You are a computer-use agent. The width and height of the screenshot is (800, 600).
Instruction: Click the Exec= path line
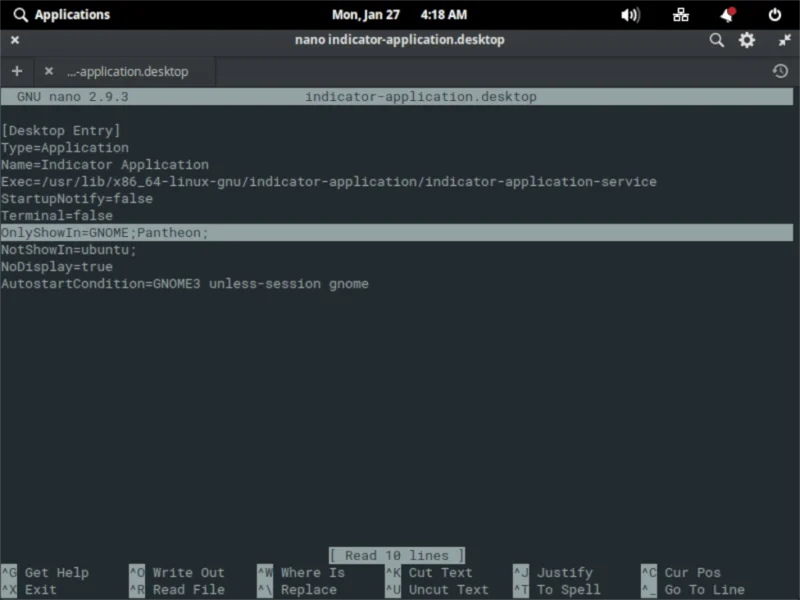(x=329, y=182)
